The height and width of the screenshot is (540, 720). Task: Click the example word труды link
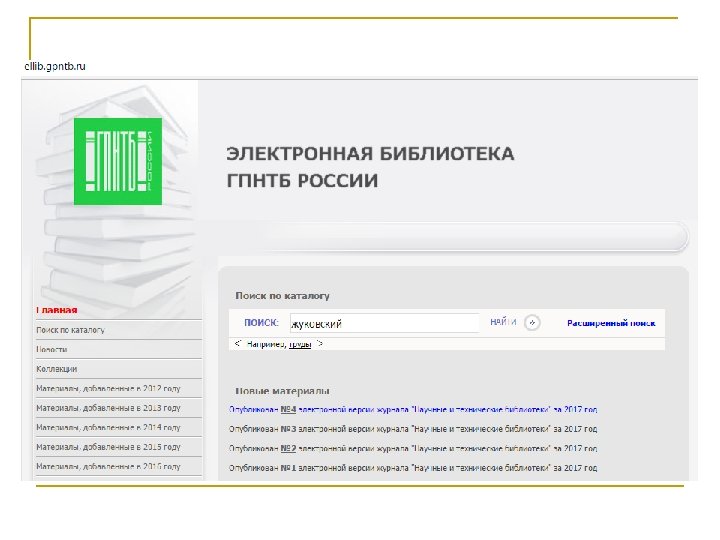[300, 344]
